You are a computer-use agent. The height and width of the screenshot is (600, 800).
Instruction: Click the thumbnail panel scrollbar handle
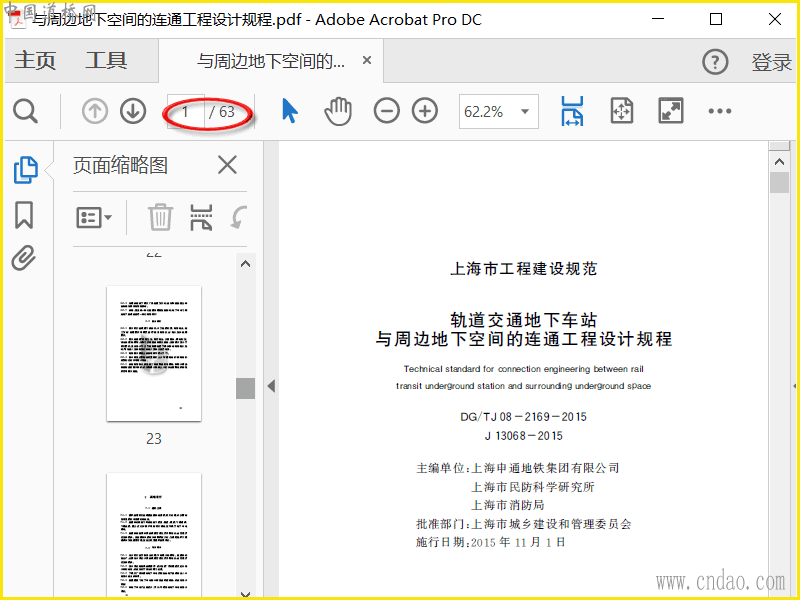coord(245,388)
